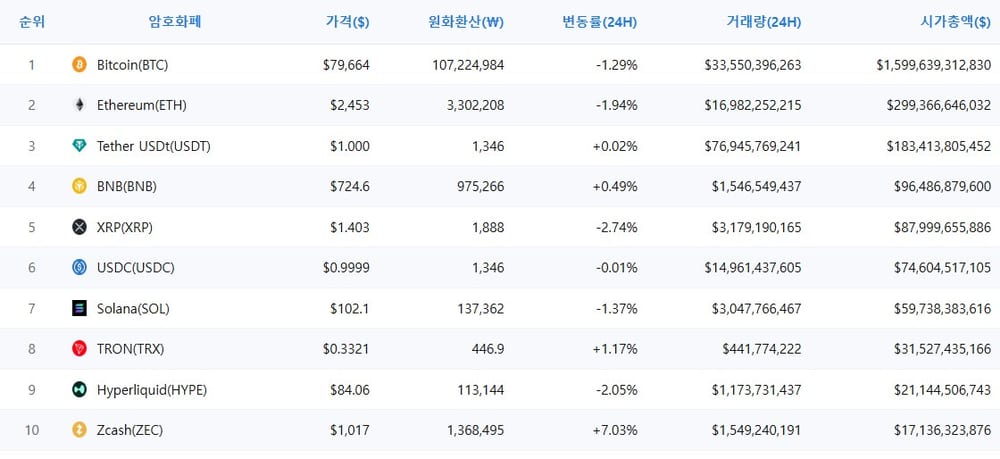The image size is (1000, 459).
Task: Select Ethereum won value 3,302,208
Action: (x=476, y=106)
